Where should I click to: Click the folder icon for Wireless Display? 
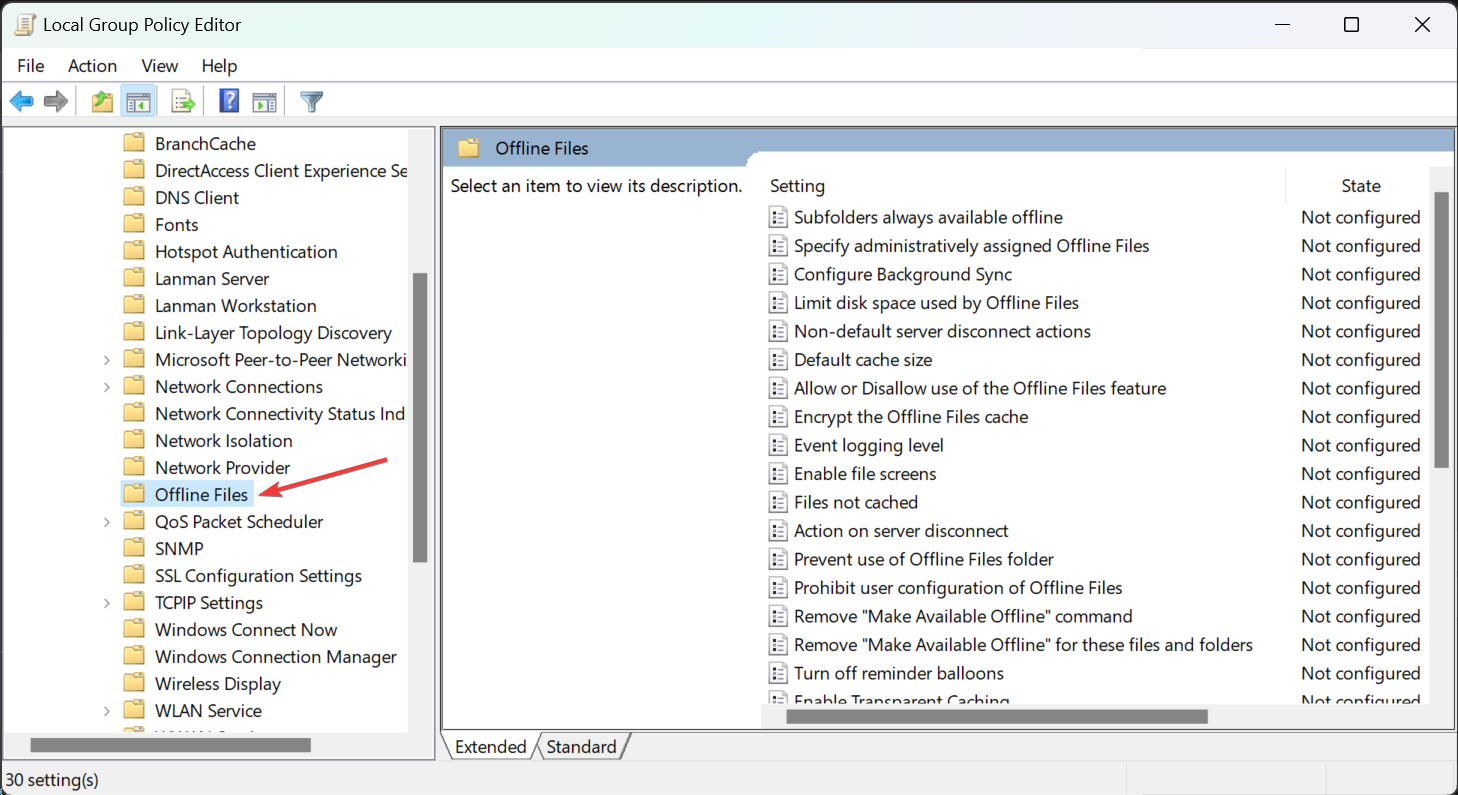coord(134,683)
